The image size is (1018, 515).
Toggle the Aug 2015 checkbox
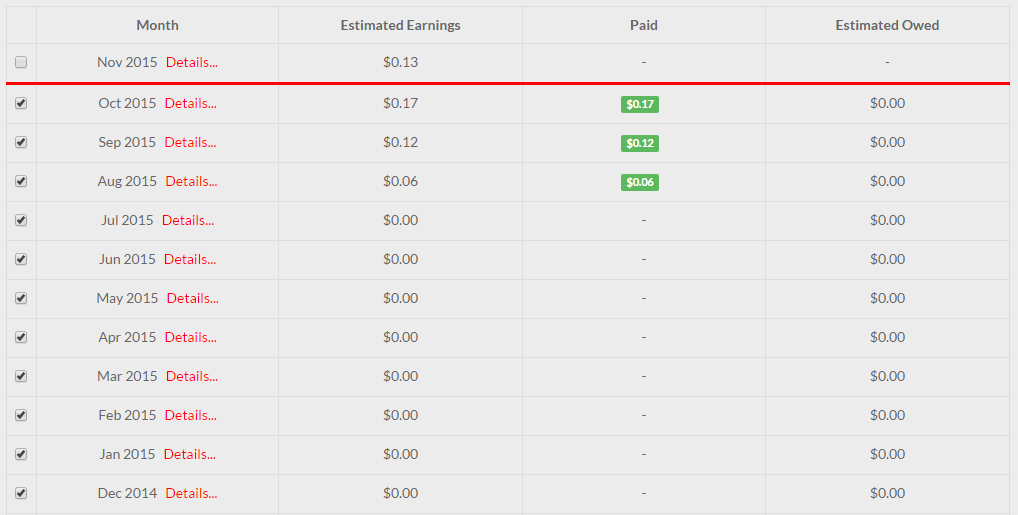(x=21, y=181)
